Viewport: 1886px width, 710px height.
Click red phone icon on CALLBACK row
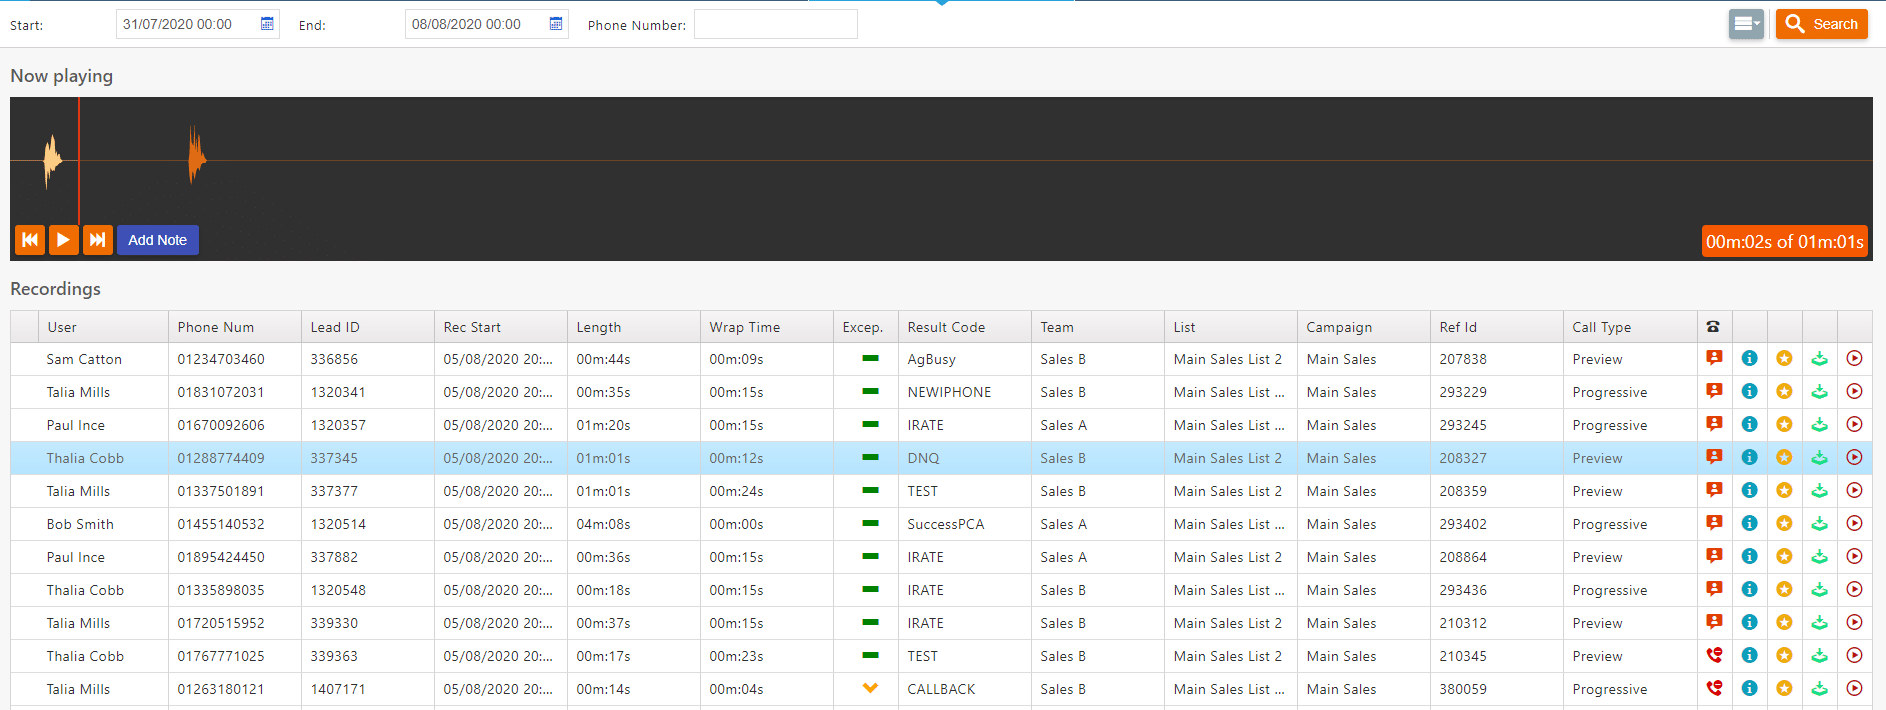click(1714, 688)
